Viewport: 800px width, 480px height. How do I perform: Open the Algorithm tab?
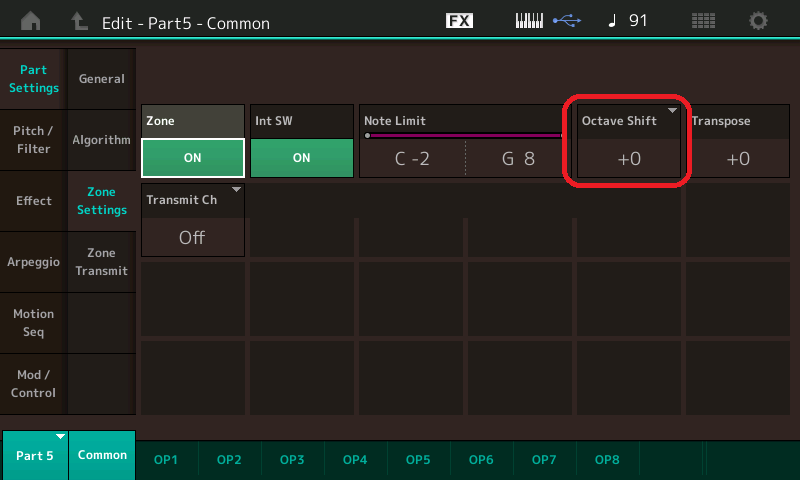(x=101, y=140)
